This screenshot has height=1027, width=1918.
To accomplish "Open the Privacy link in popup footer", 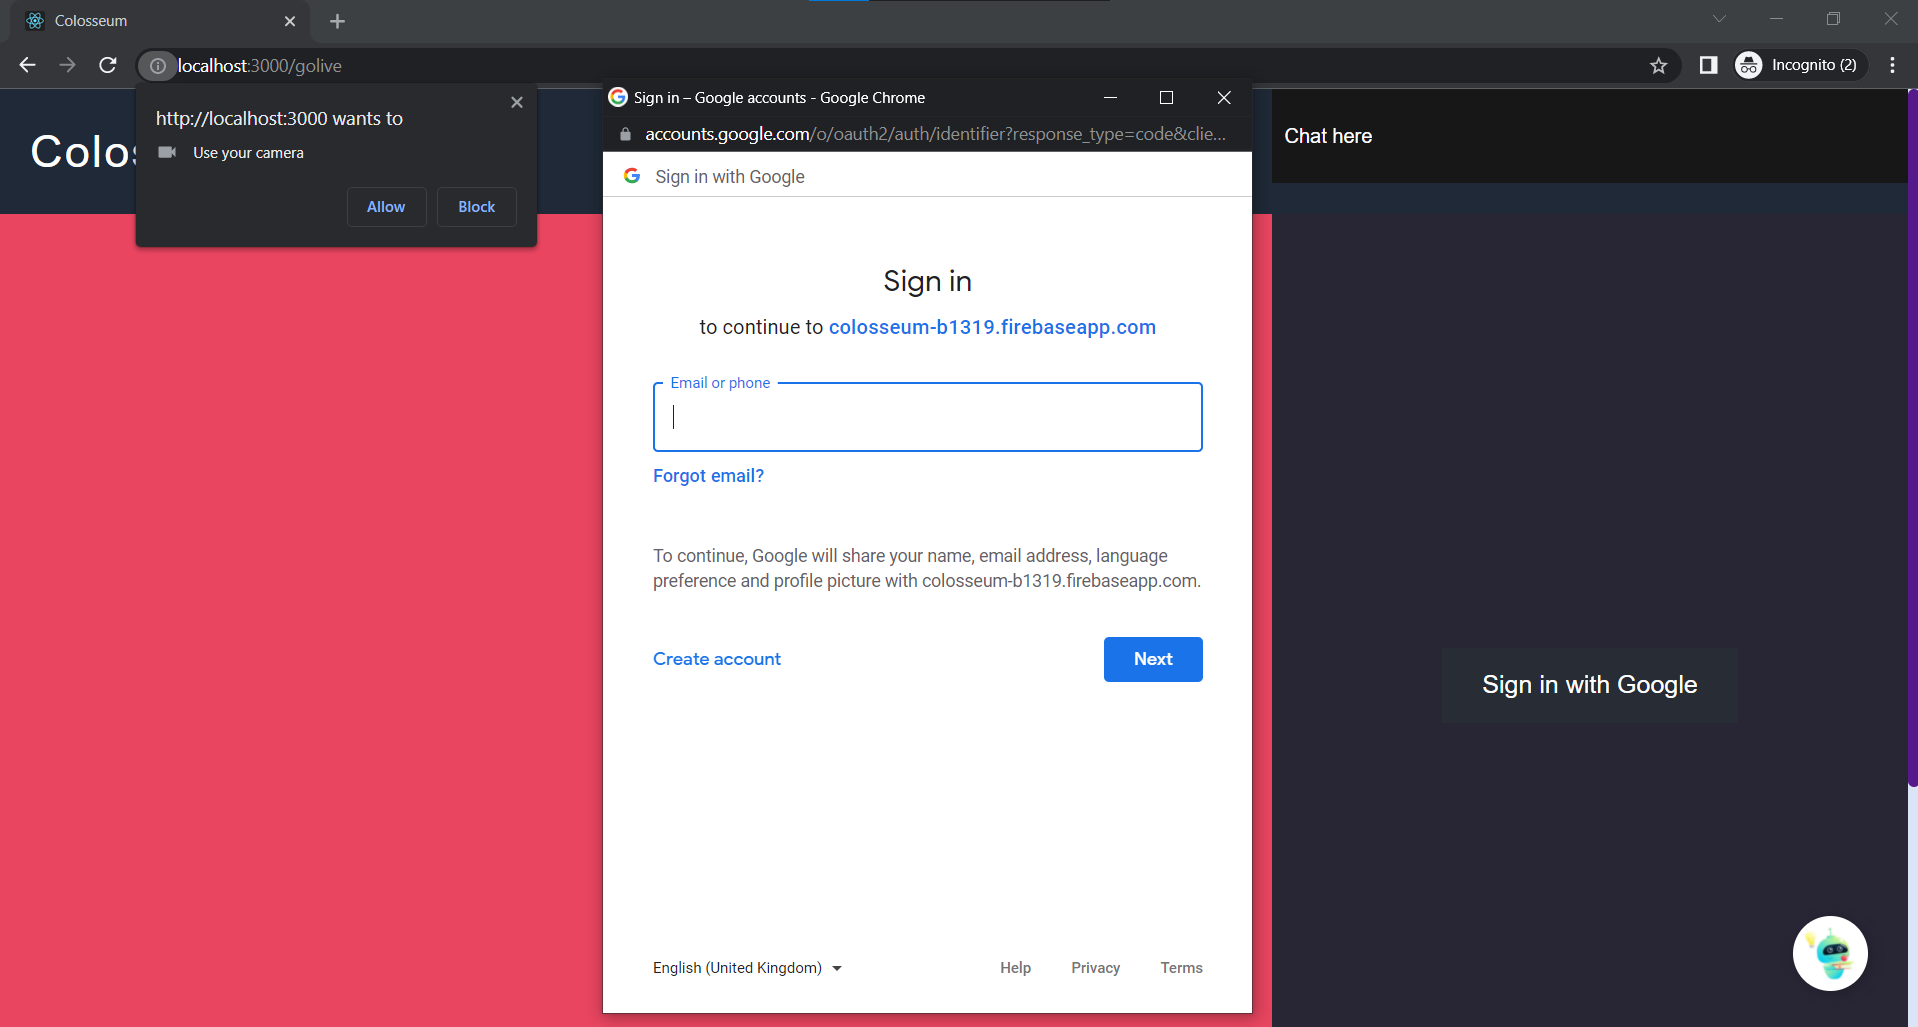I will [1095, 968].
